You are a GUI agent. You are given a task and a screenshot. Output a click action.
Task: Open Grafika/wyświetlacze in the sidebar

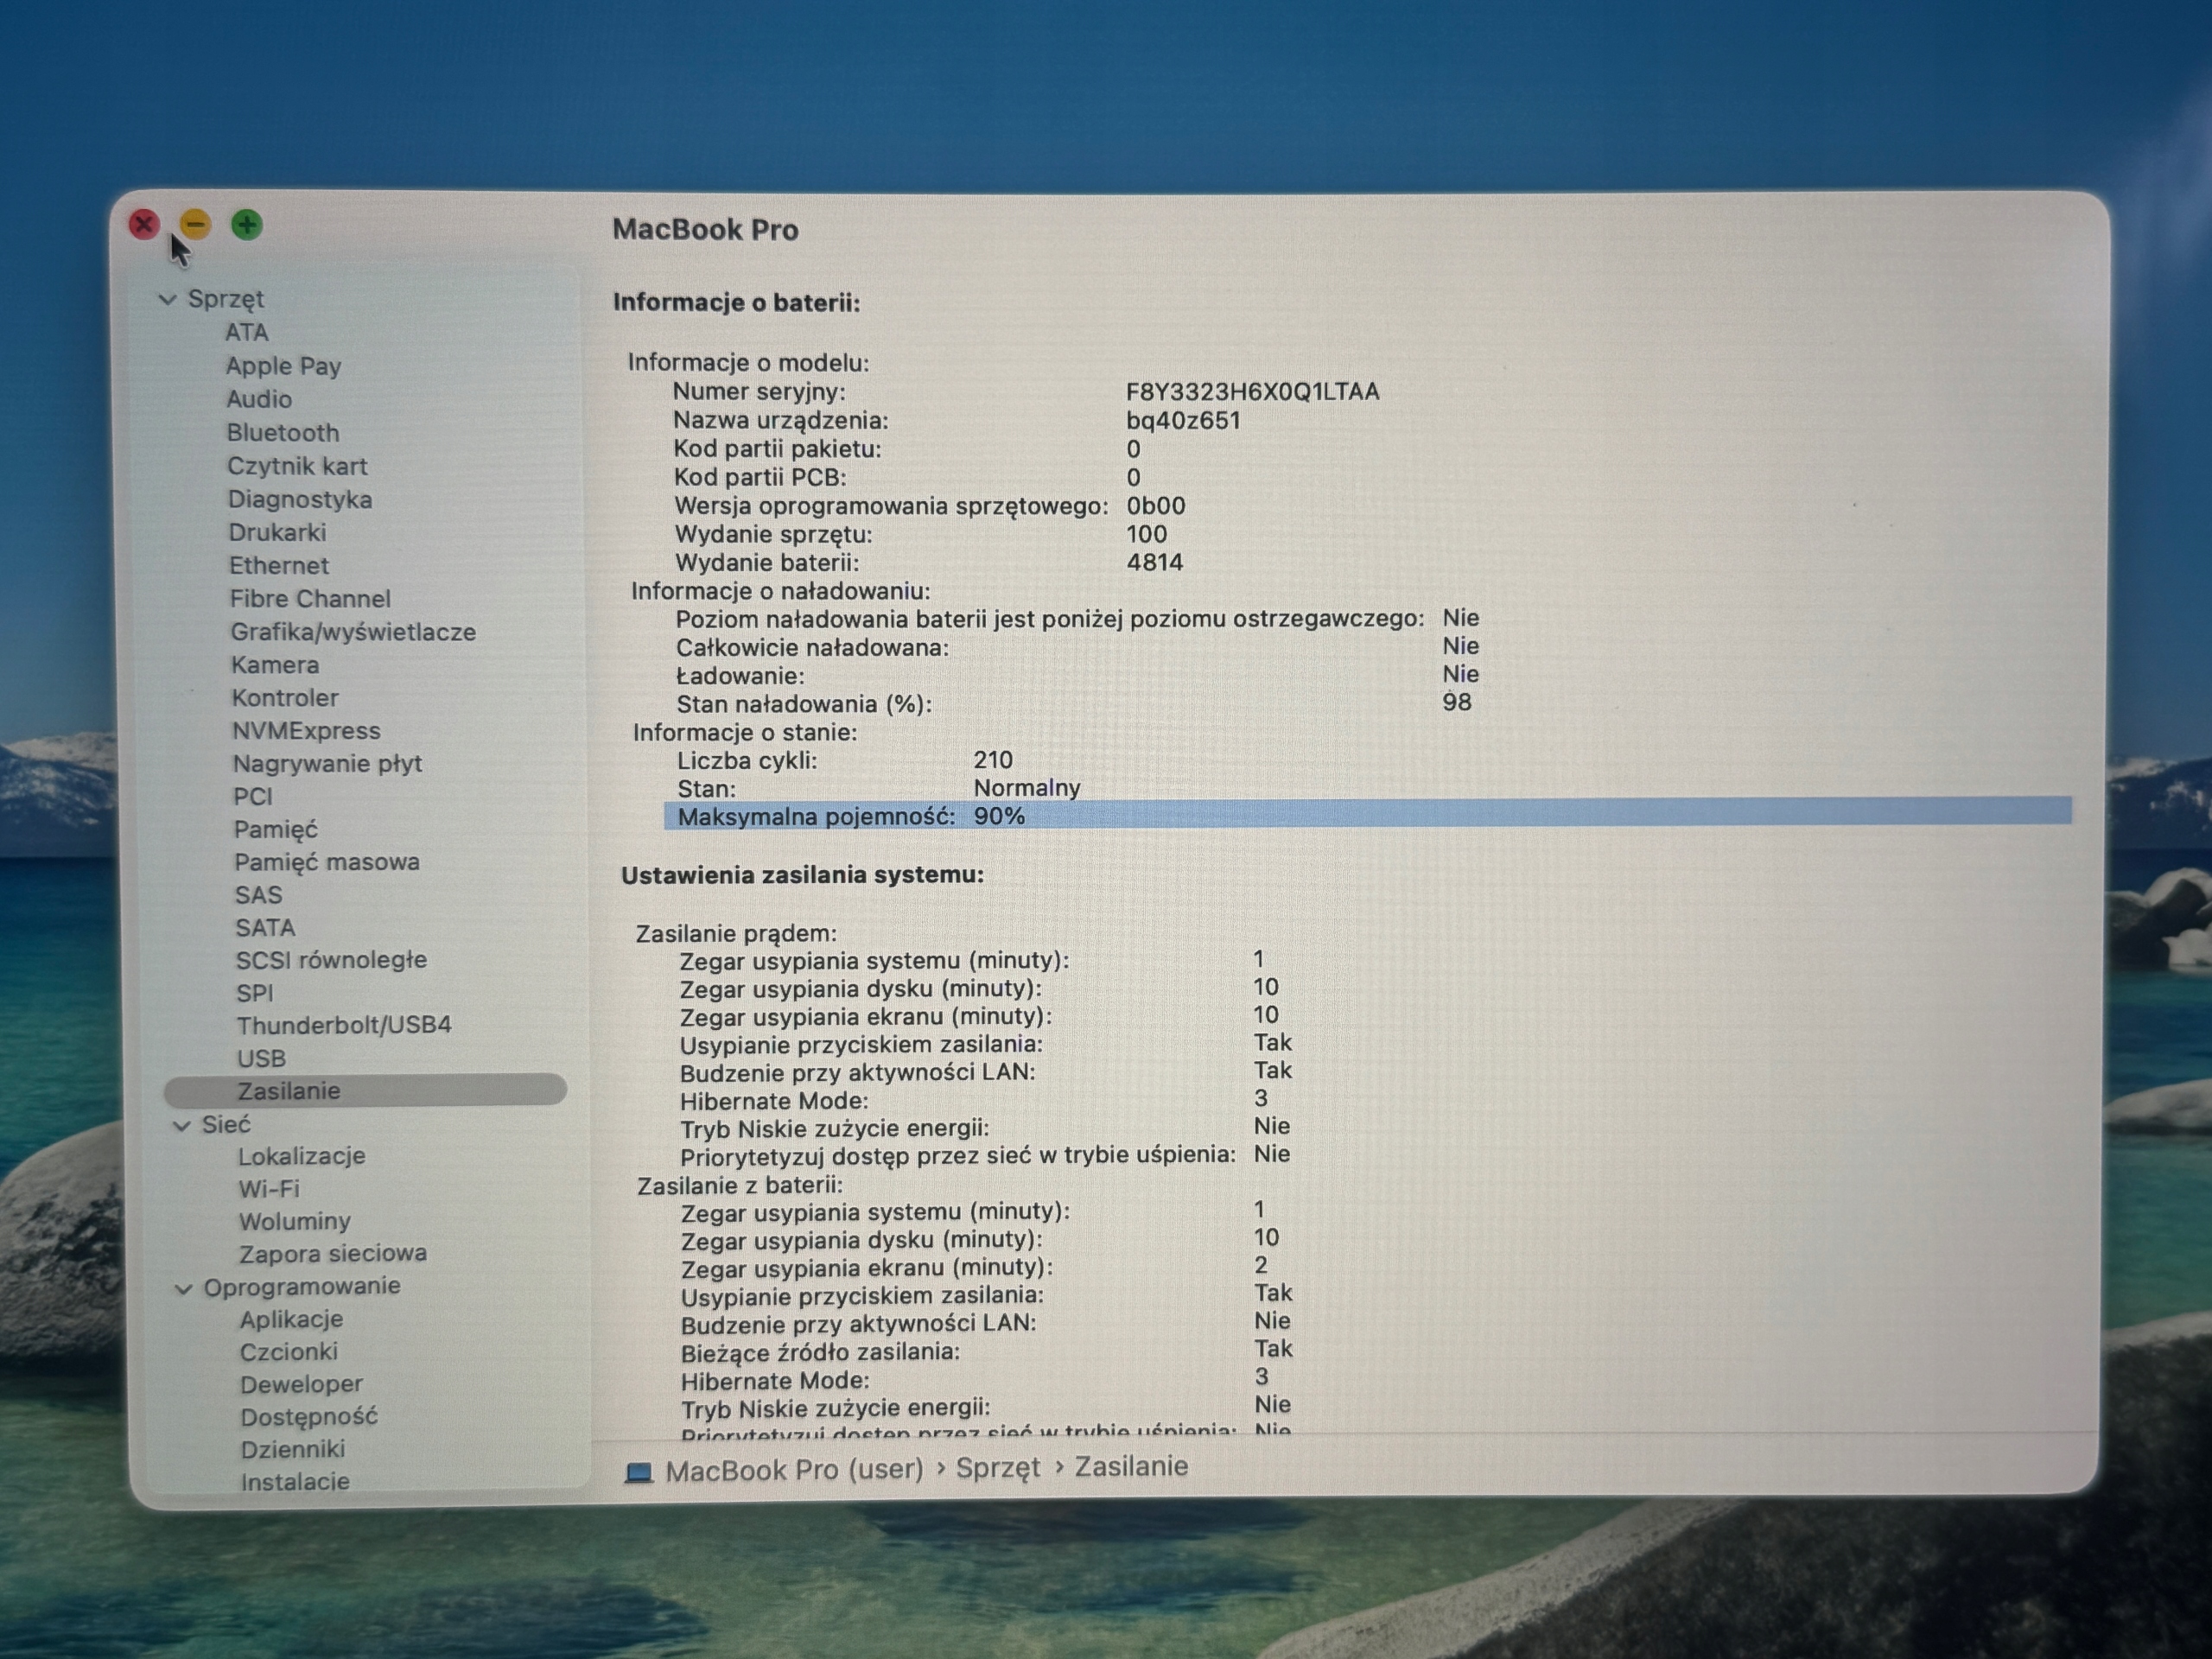coord(353,632)
